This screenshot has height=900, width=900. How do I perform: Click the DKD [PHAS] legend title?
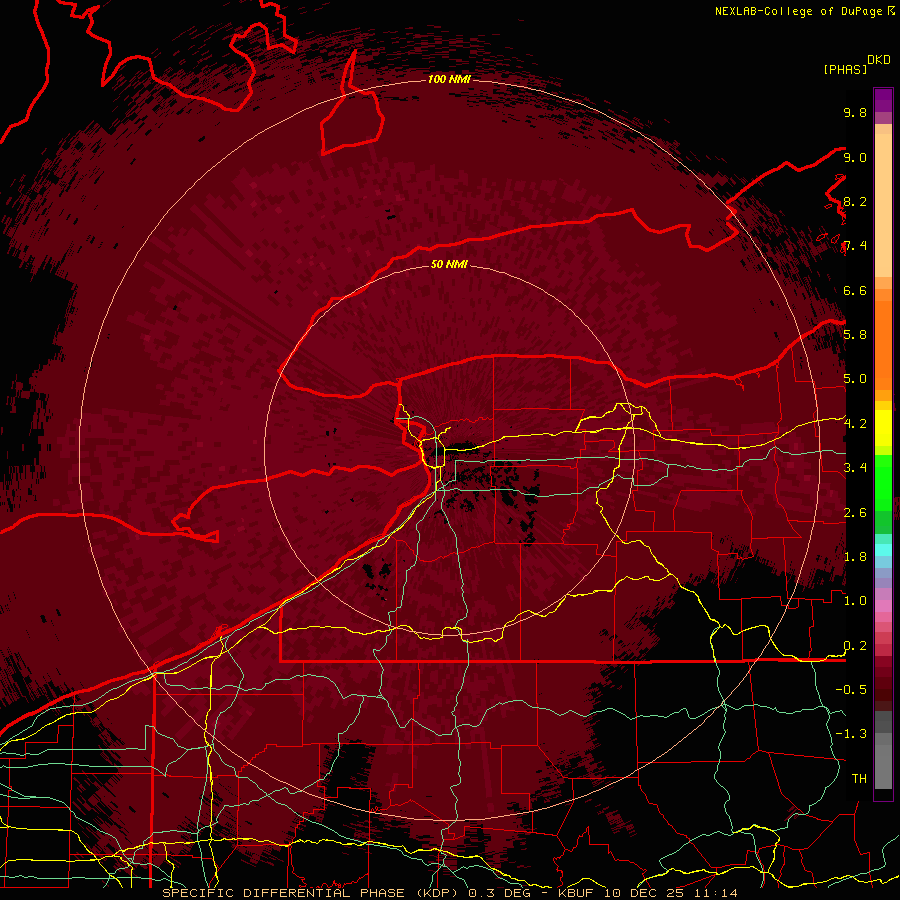click(x=856, y=65)
